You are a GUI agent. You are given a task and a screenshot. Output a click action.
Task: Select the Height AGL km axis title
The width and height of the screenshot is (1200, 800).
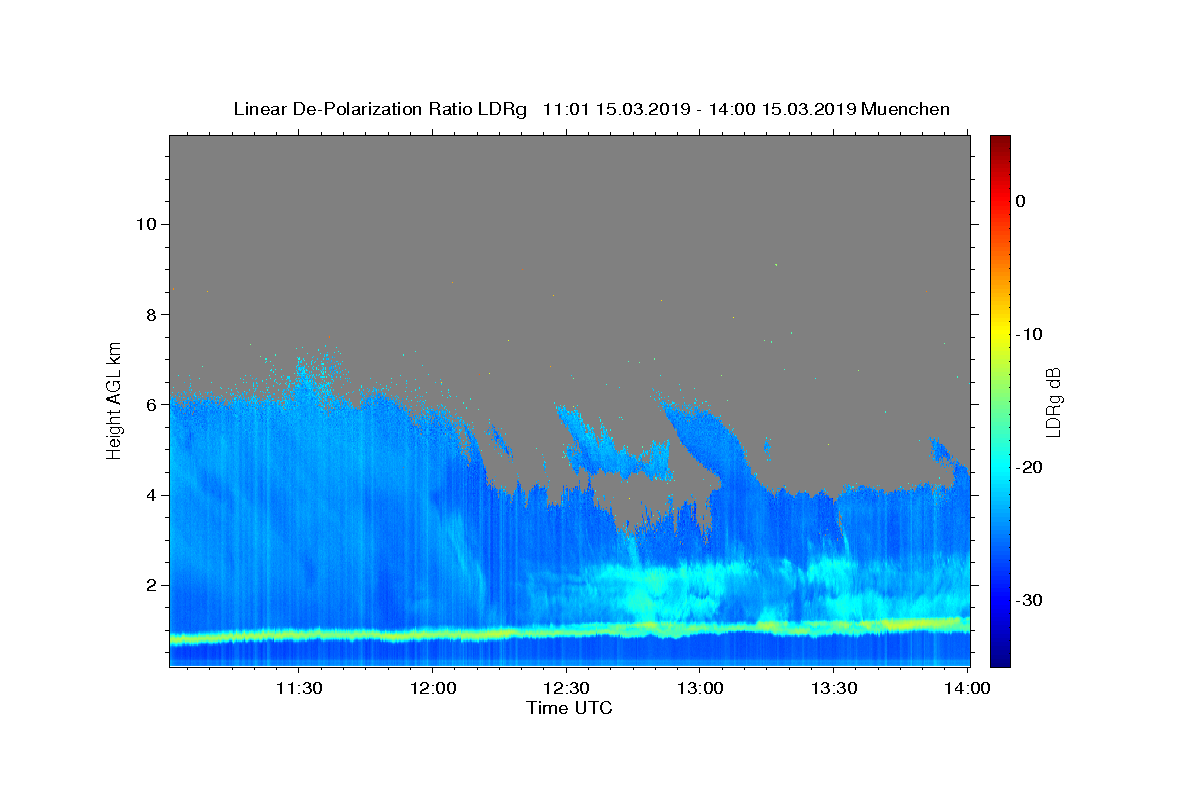[115, 399]
